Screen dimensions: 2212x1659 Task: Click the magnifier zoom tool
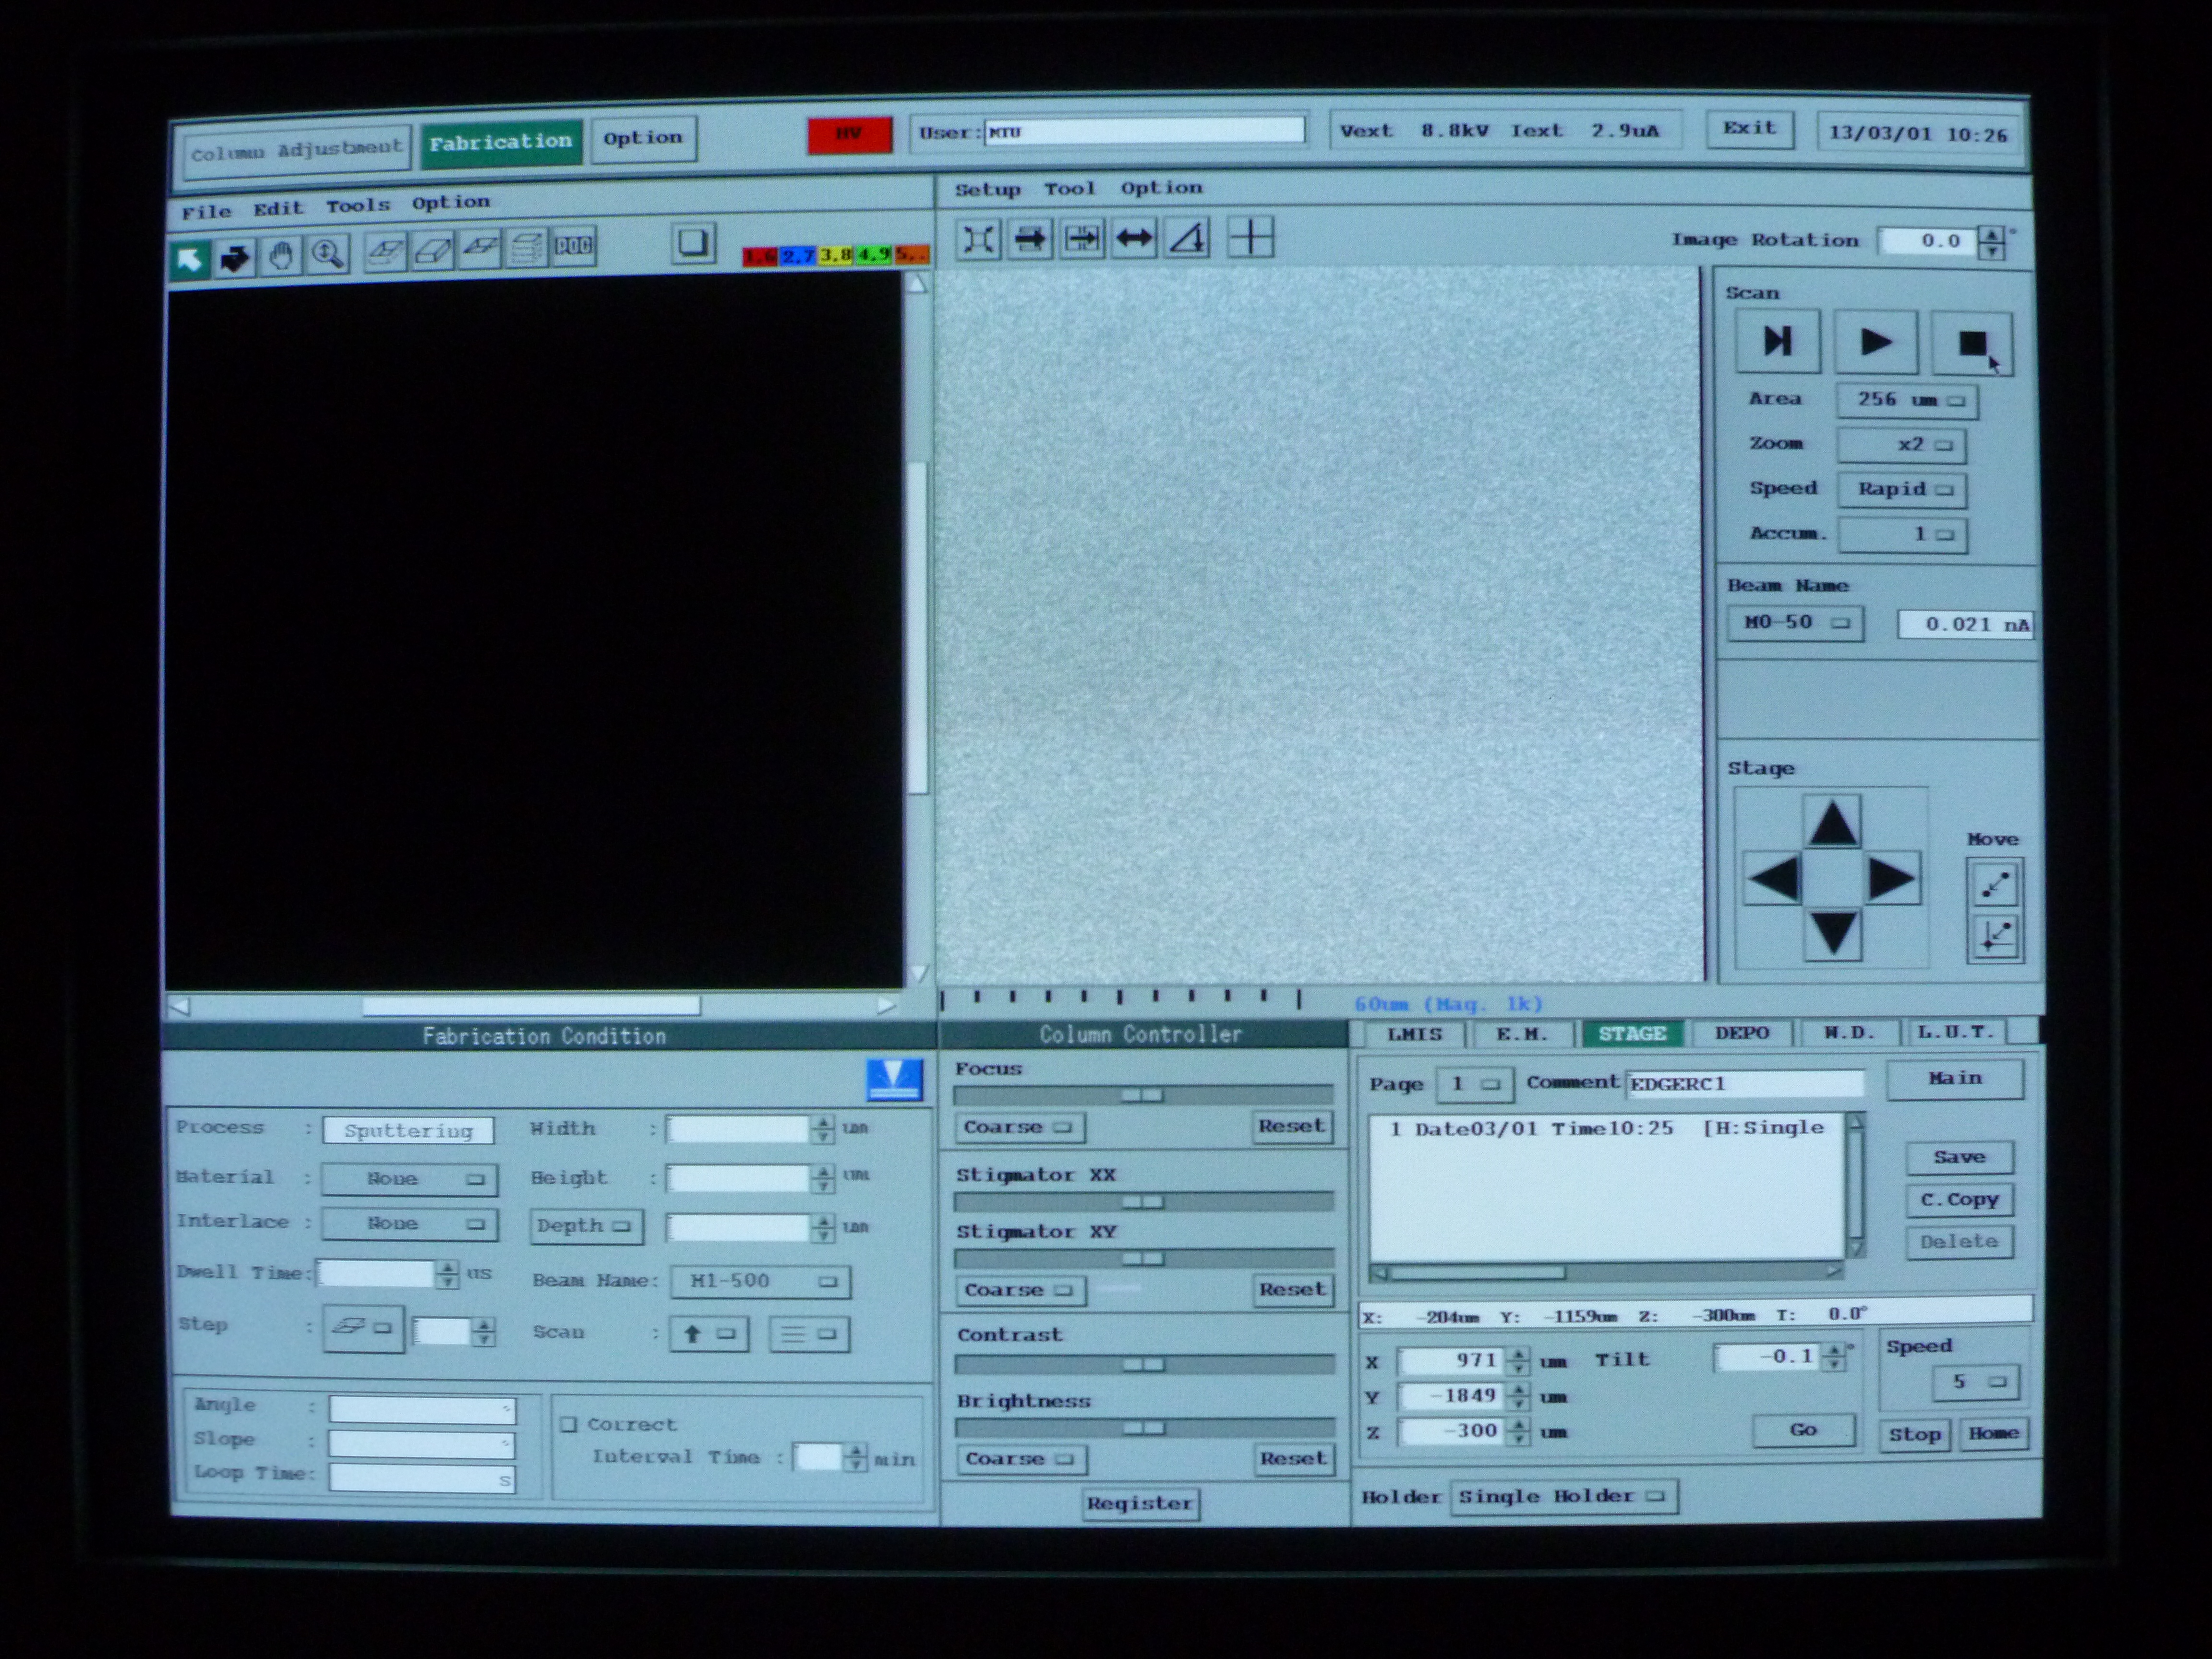pos(328,254)
